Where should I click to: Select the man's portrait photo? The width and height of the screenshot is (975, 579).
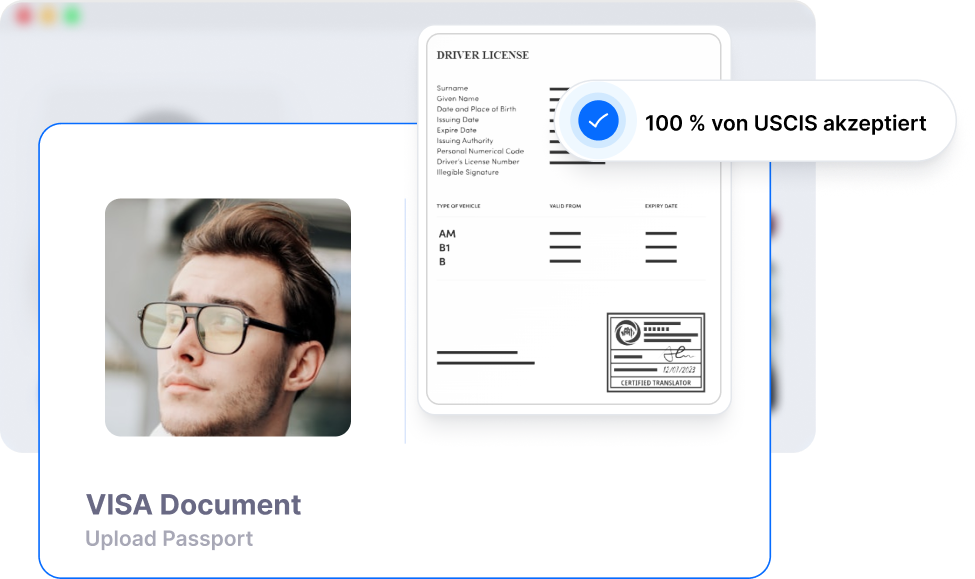228,317
